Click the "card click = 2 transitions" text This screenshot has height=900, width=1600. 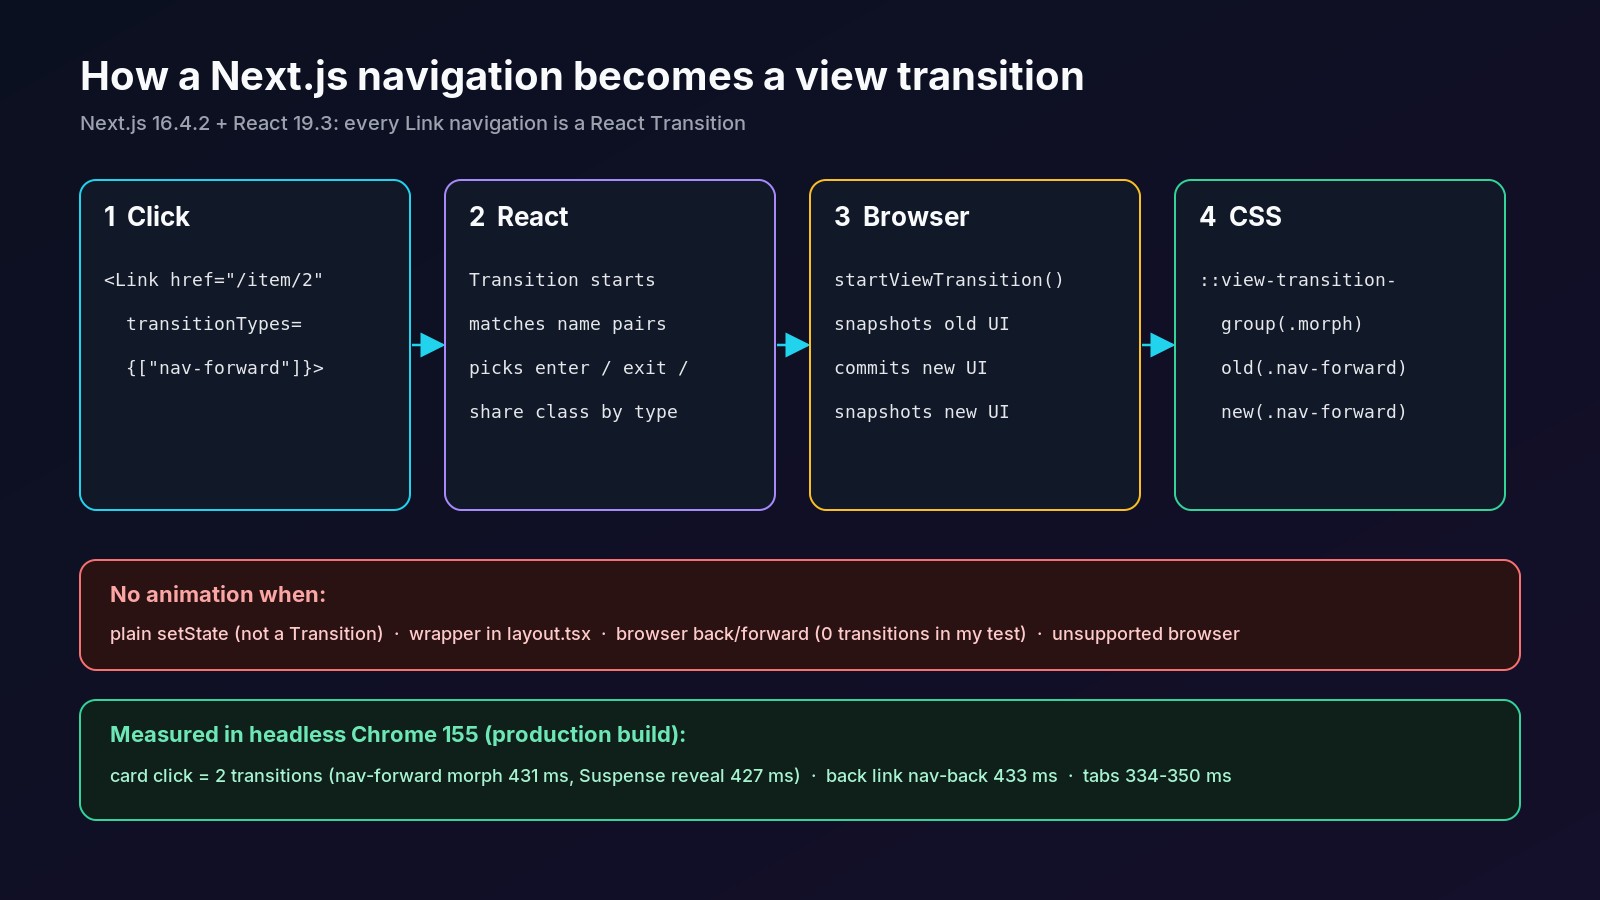point(455,776)
